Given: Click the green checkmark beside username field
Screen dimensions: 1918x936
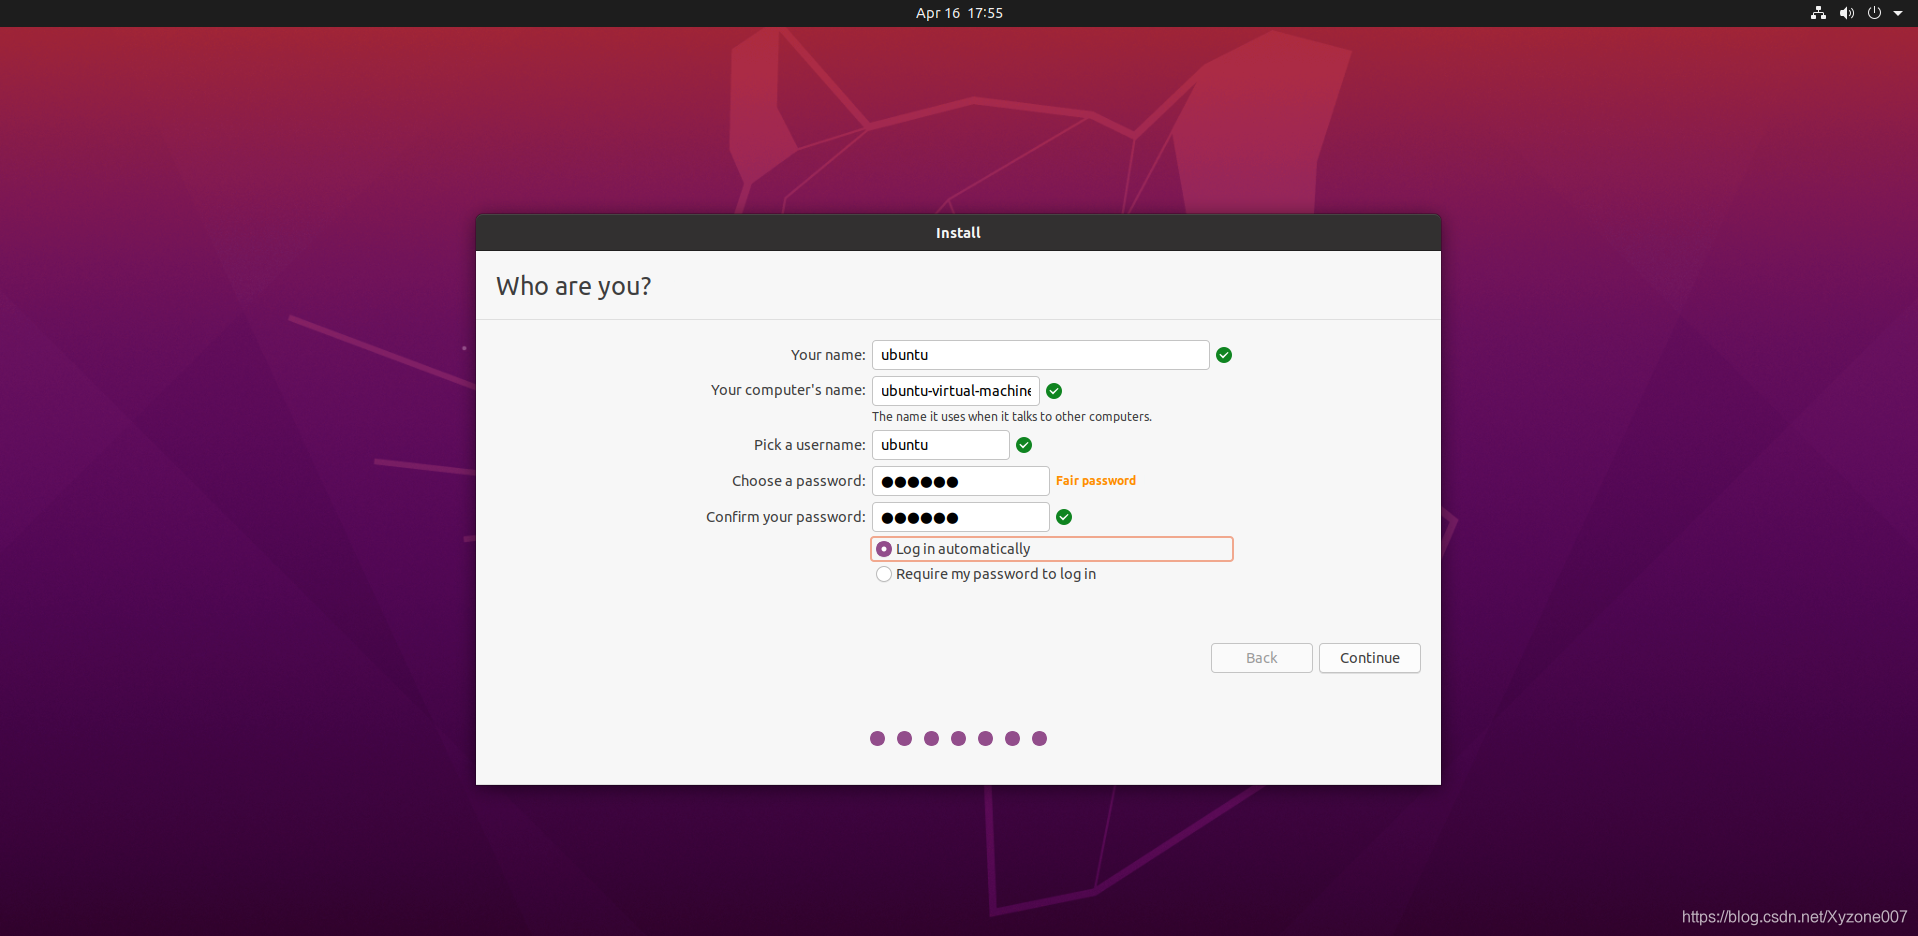Looking at the screenshot, I should click(1024, 445).
